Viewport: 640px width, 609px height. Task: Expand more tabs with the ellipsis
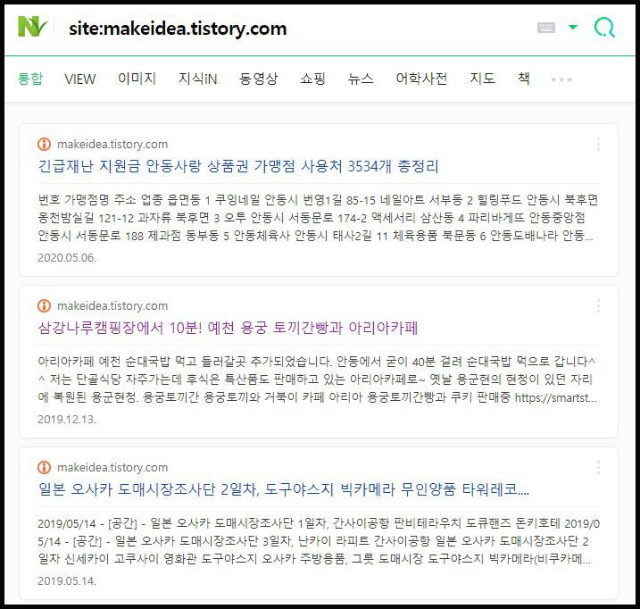click(x=561, y=79)
